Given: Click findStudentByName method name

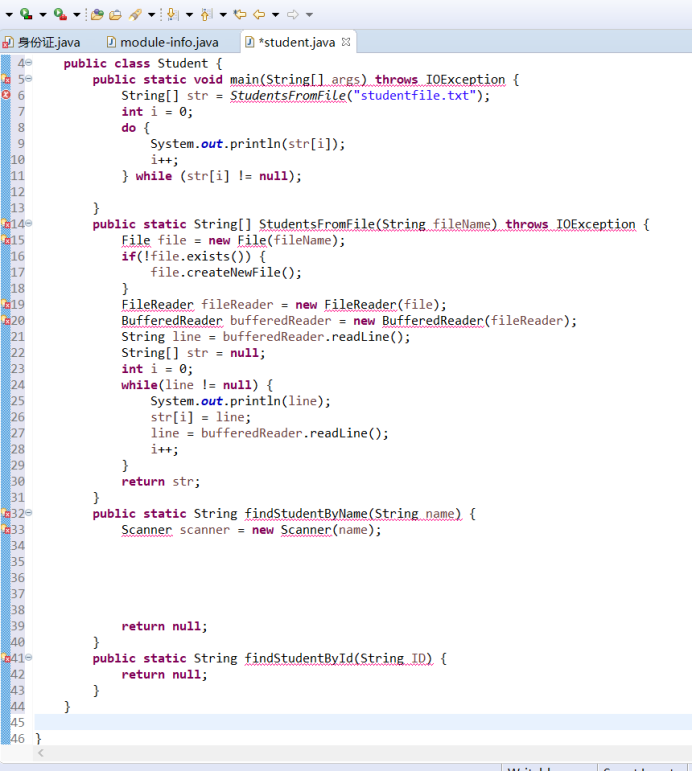Looking at the screenshot, I should coord(306,514).
